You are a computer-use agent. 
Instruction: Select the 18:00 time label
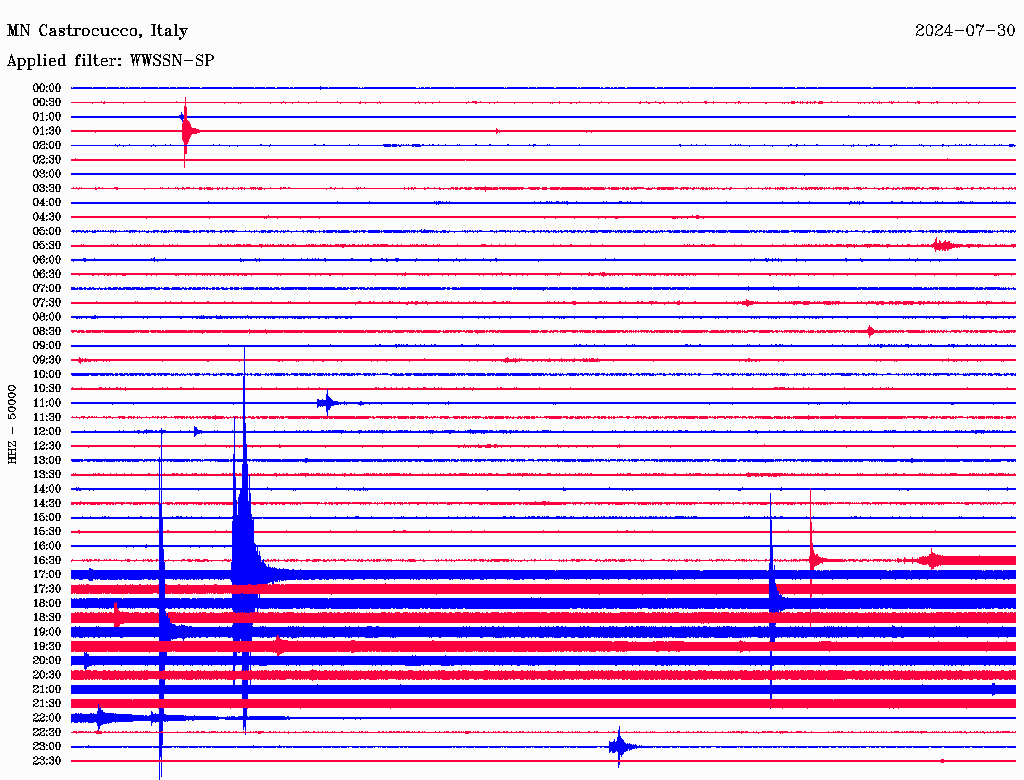46,604
